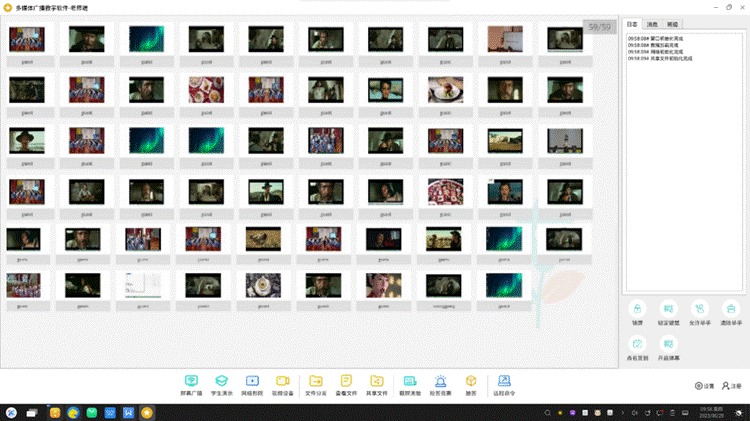Viewport: 750px width, 421px height.
Task: Start 屏幕广播 screen broadcast
Action: click(191, 384)
